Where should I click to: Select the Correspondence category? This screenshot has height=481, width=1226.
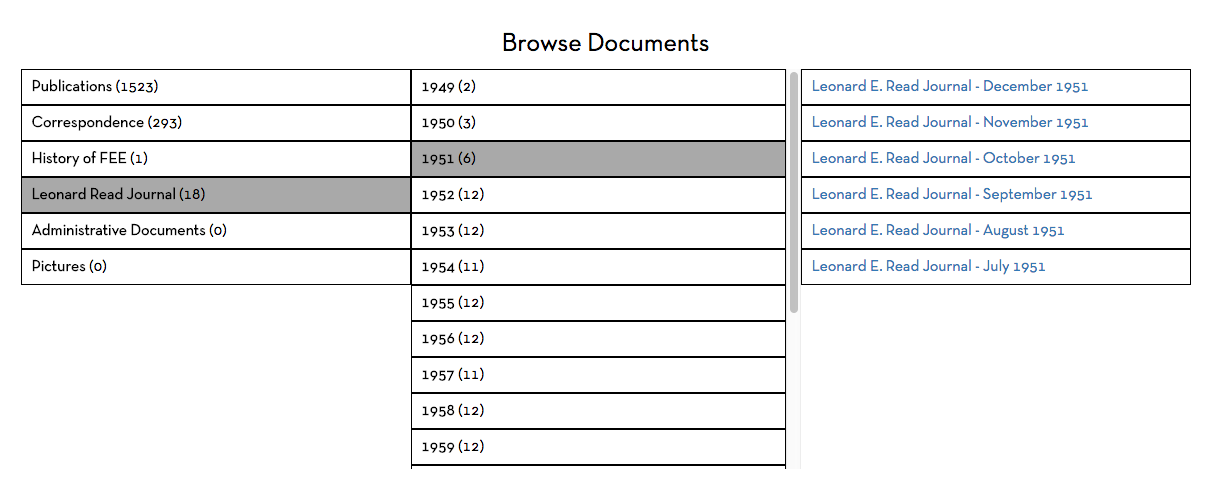(x=107, y=123)
